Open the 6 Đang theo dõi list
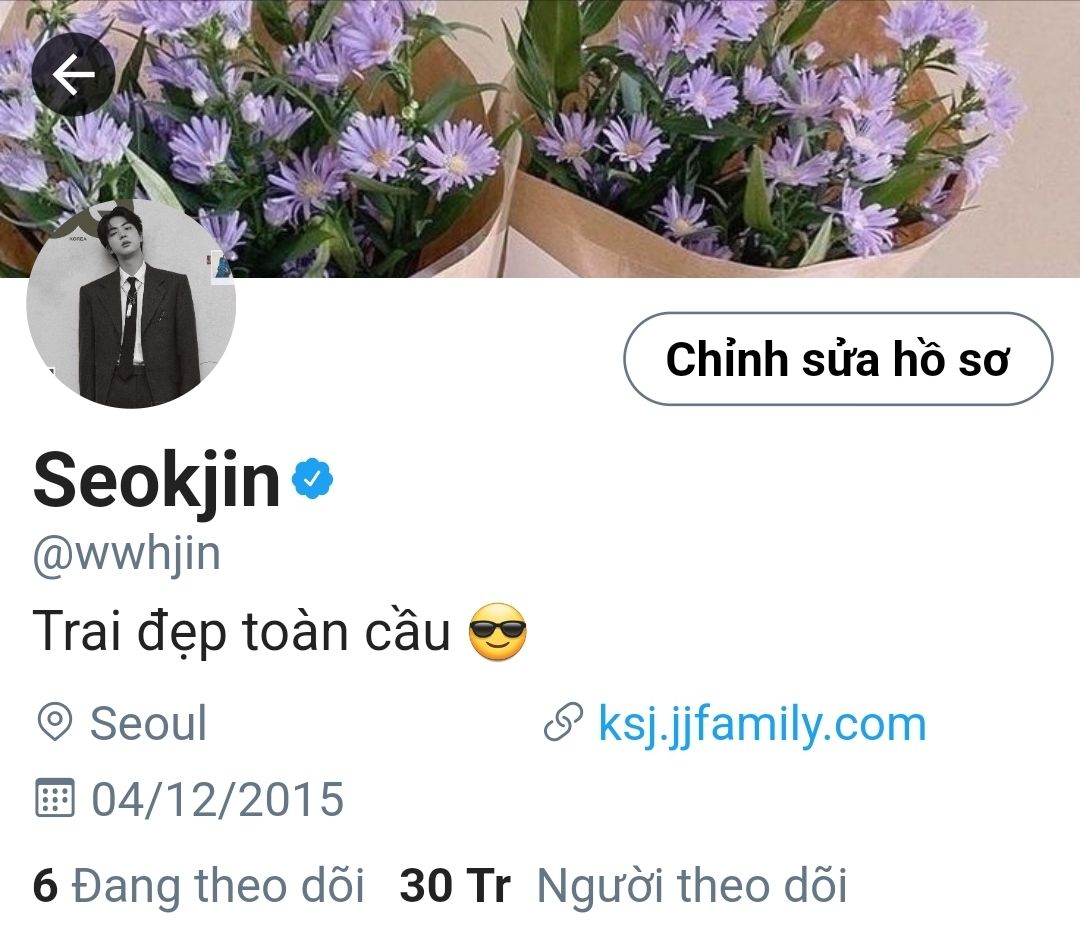The image size is (1080, 952). click(x=198, y=885)
